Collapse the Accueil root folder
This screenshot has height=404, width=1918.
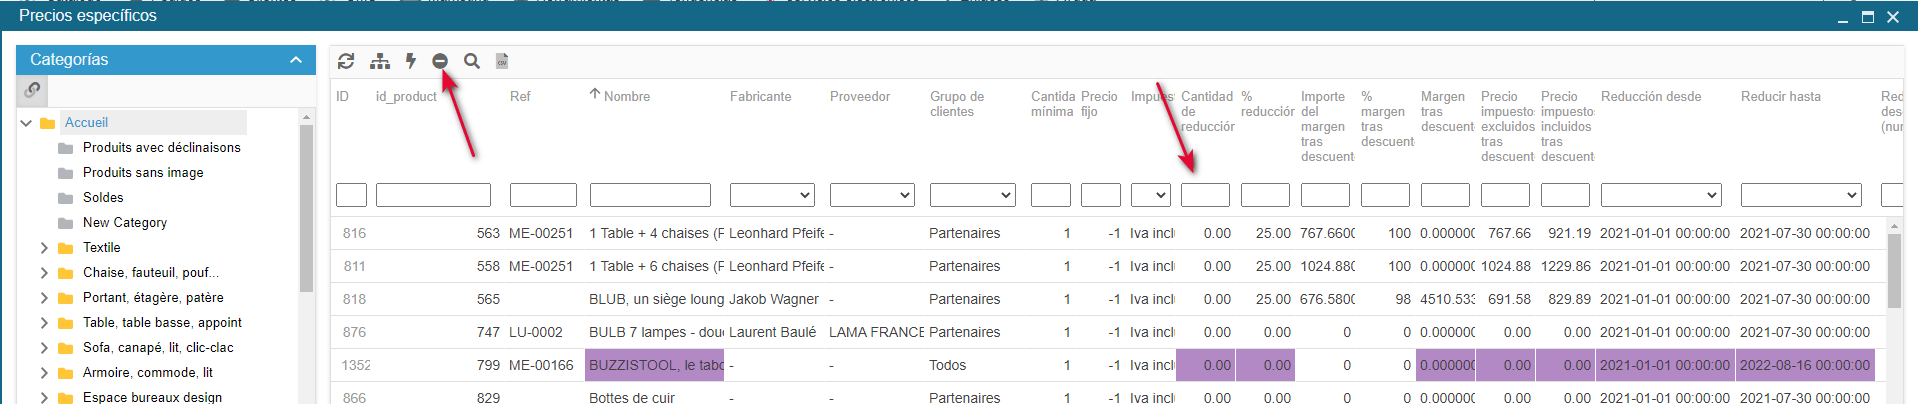26,123
